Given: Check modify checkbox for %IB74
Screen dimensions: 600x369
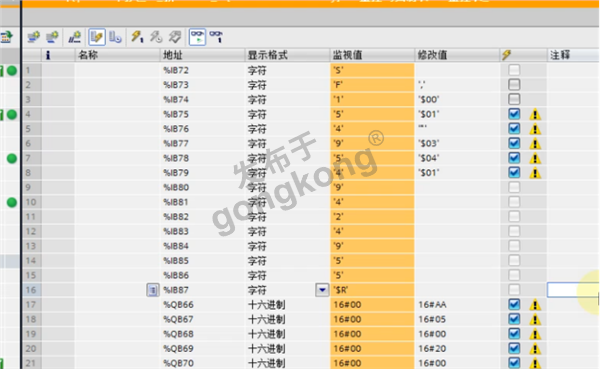Looking at the screenshot, I should point(514,99).
